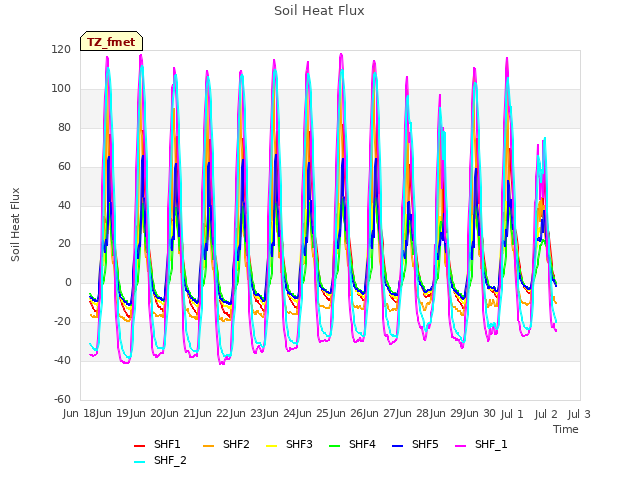Viewport: 640px width, 480px height.
Task: Click the cyan SHF_2 legend swatch
Action: (x=140, y=462)
